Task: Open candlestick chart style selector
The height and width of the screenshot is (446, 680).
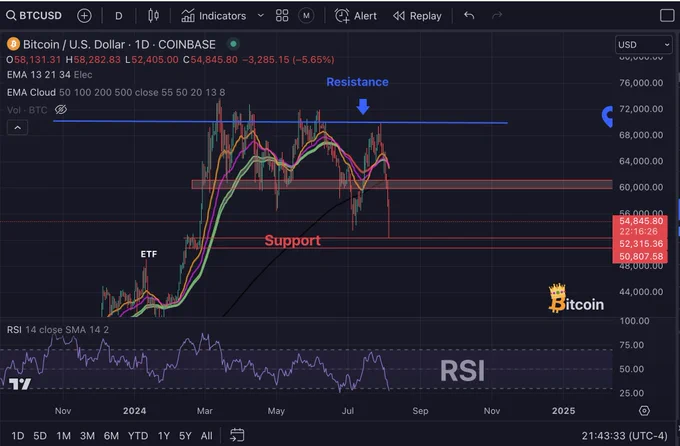Action: click(x=153, y=16)
